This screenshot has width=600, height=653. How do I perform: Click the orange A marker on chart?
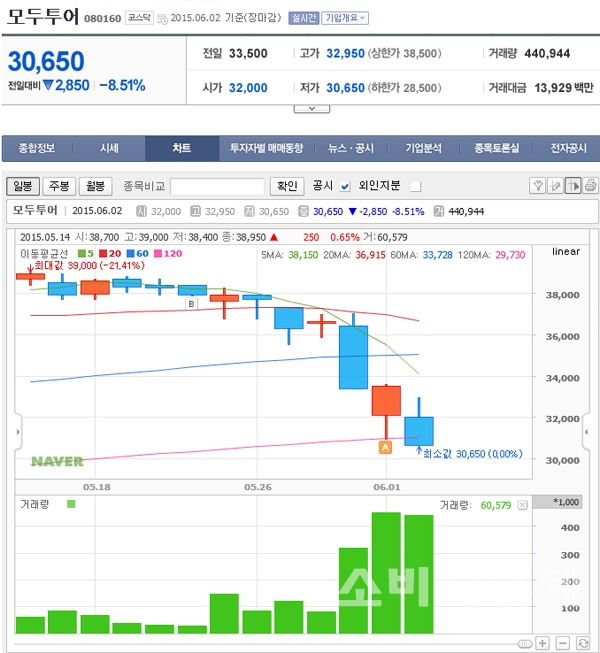(x=384, y=447)
